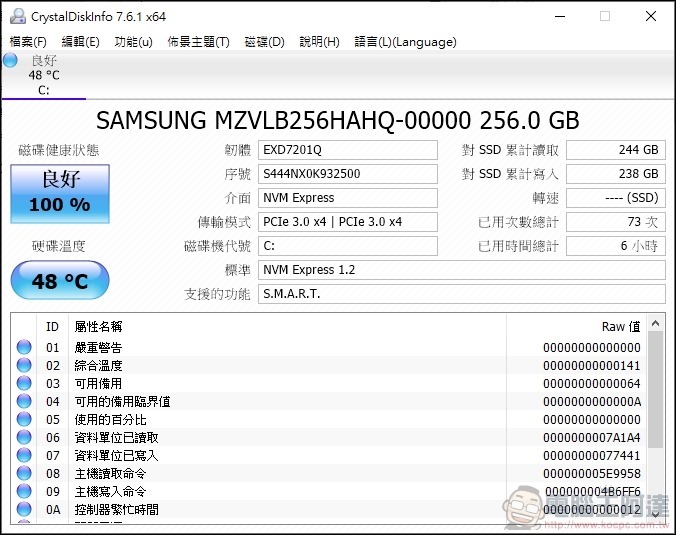This screenshot has width=676, height=535.
Task: Click the rotation rate value ---- (SSD)
Action: click(x=616, y=198)
